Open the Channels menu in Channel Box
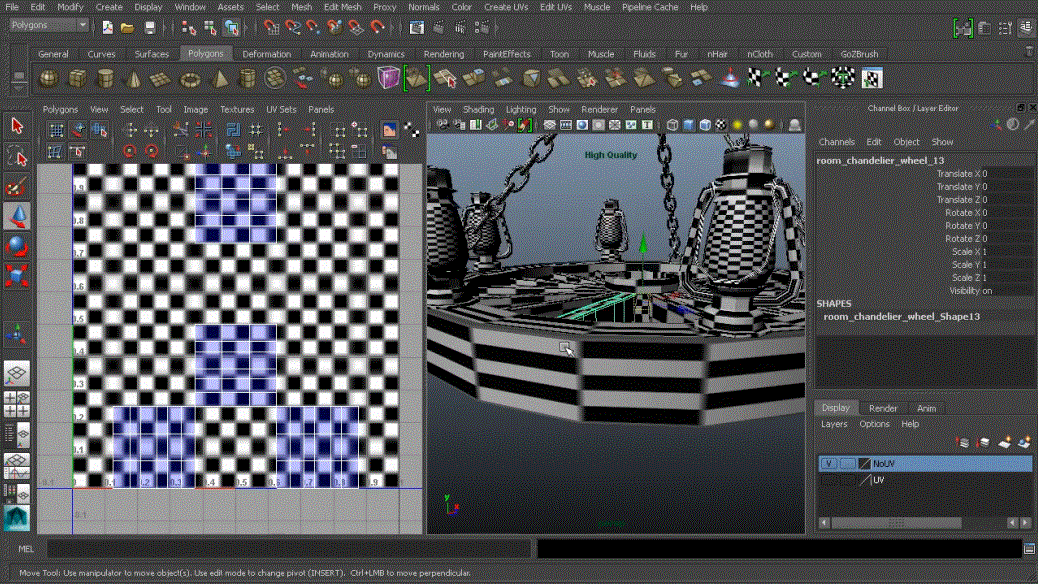Image resolution: width=1038 pixels, height=584 pixels. coord(836,142)
